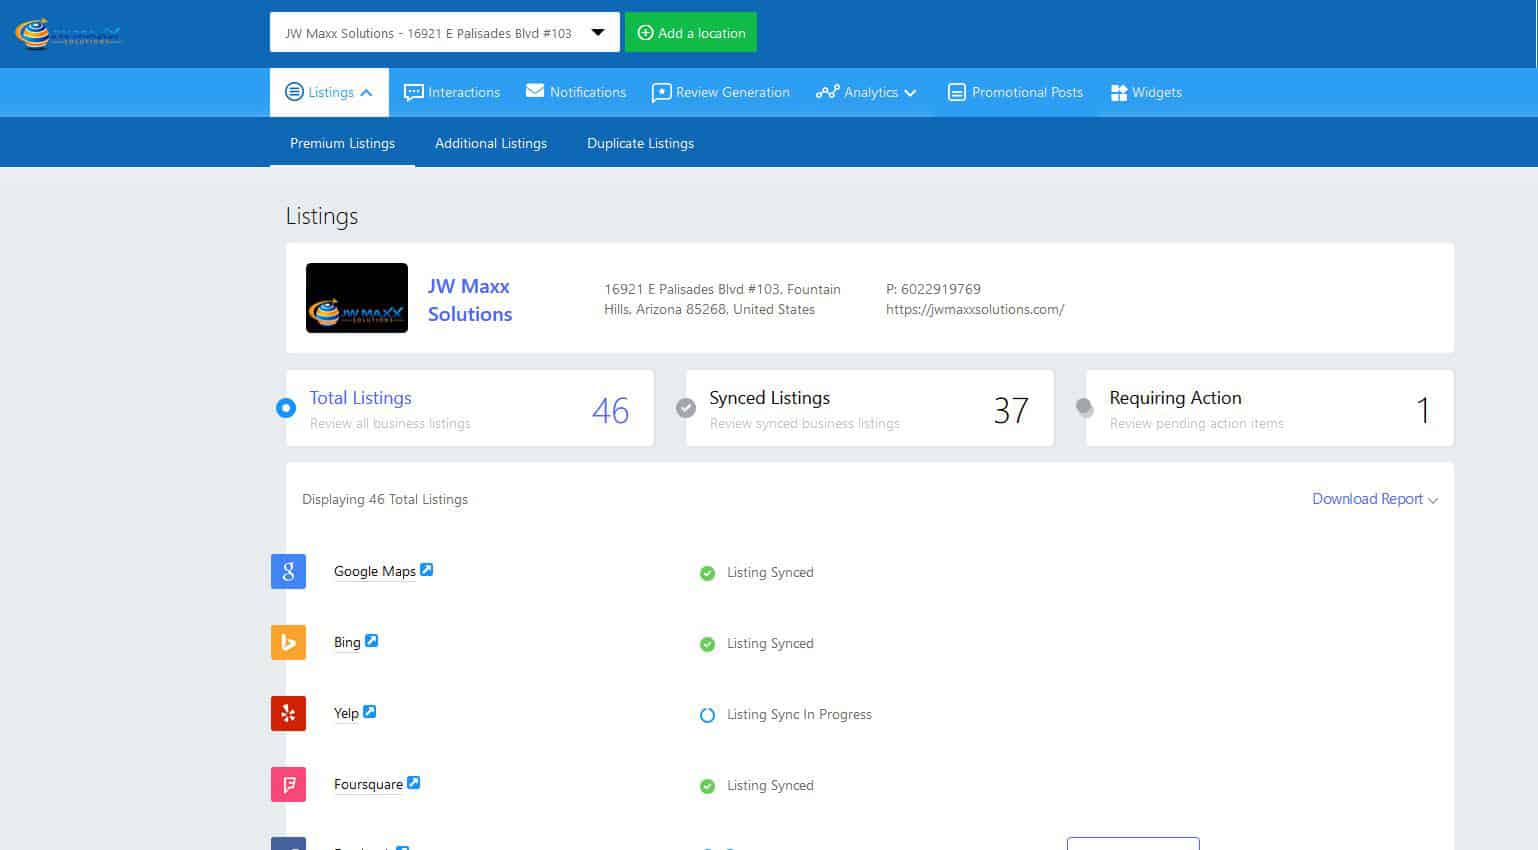Click the Yelp red icon
Image resolution: width=1538 pixels, height=850 pixels.
(x=288, y=714)
